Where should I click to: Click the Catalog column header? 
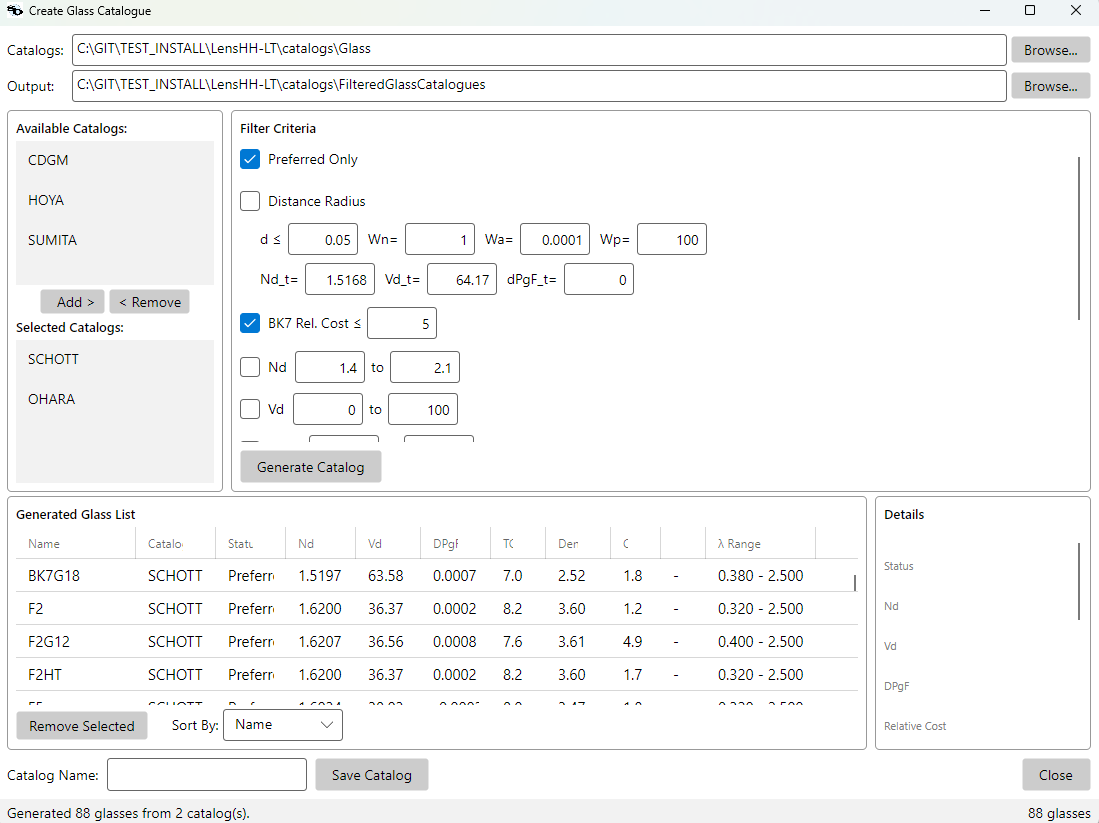click(x=175, y=544)
